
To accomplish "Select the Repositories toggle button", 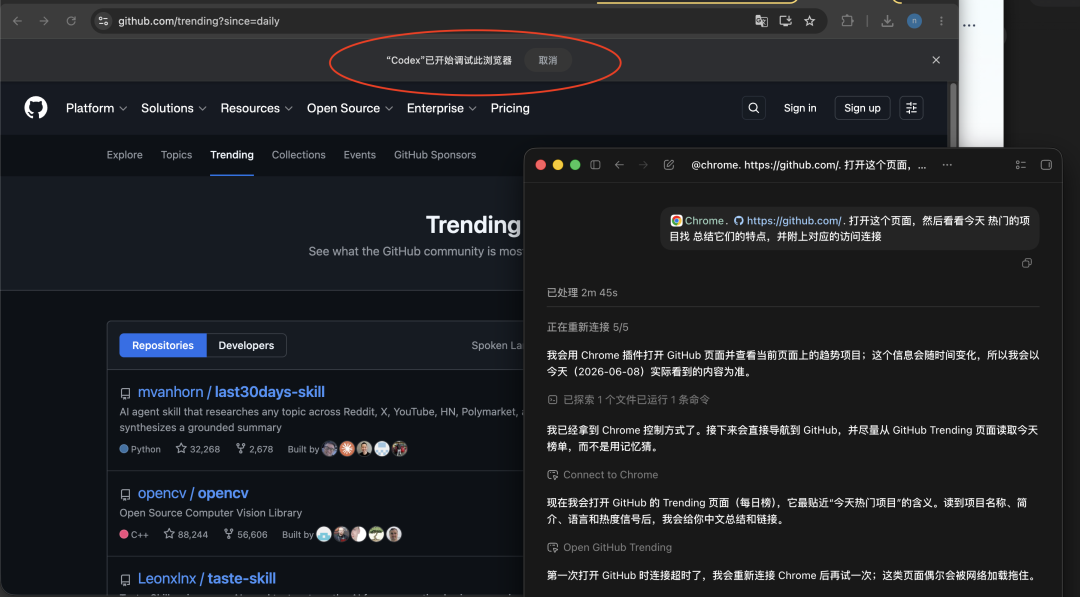I will 163,346.
